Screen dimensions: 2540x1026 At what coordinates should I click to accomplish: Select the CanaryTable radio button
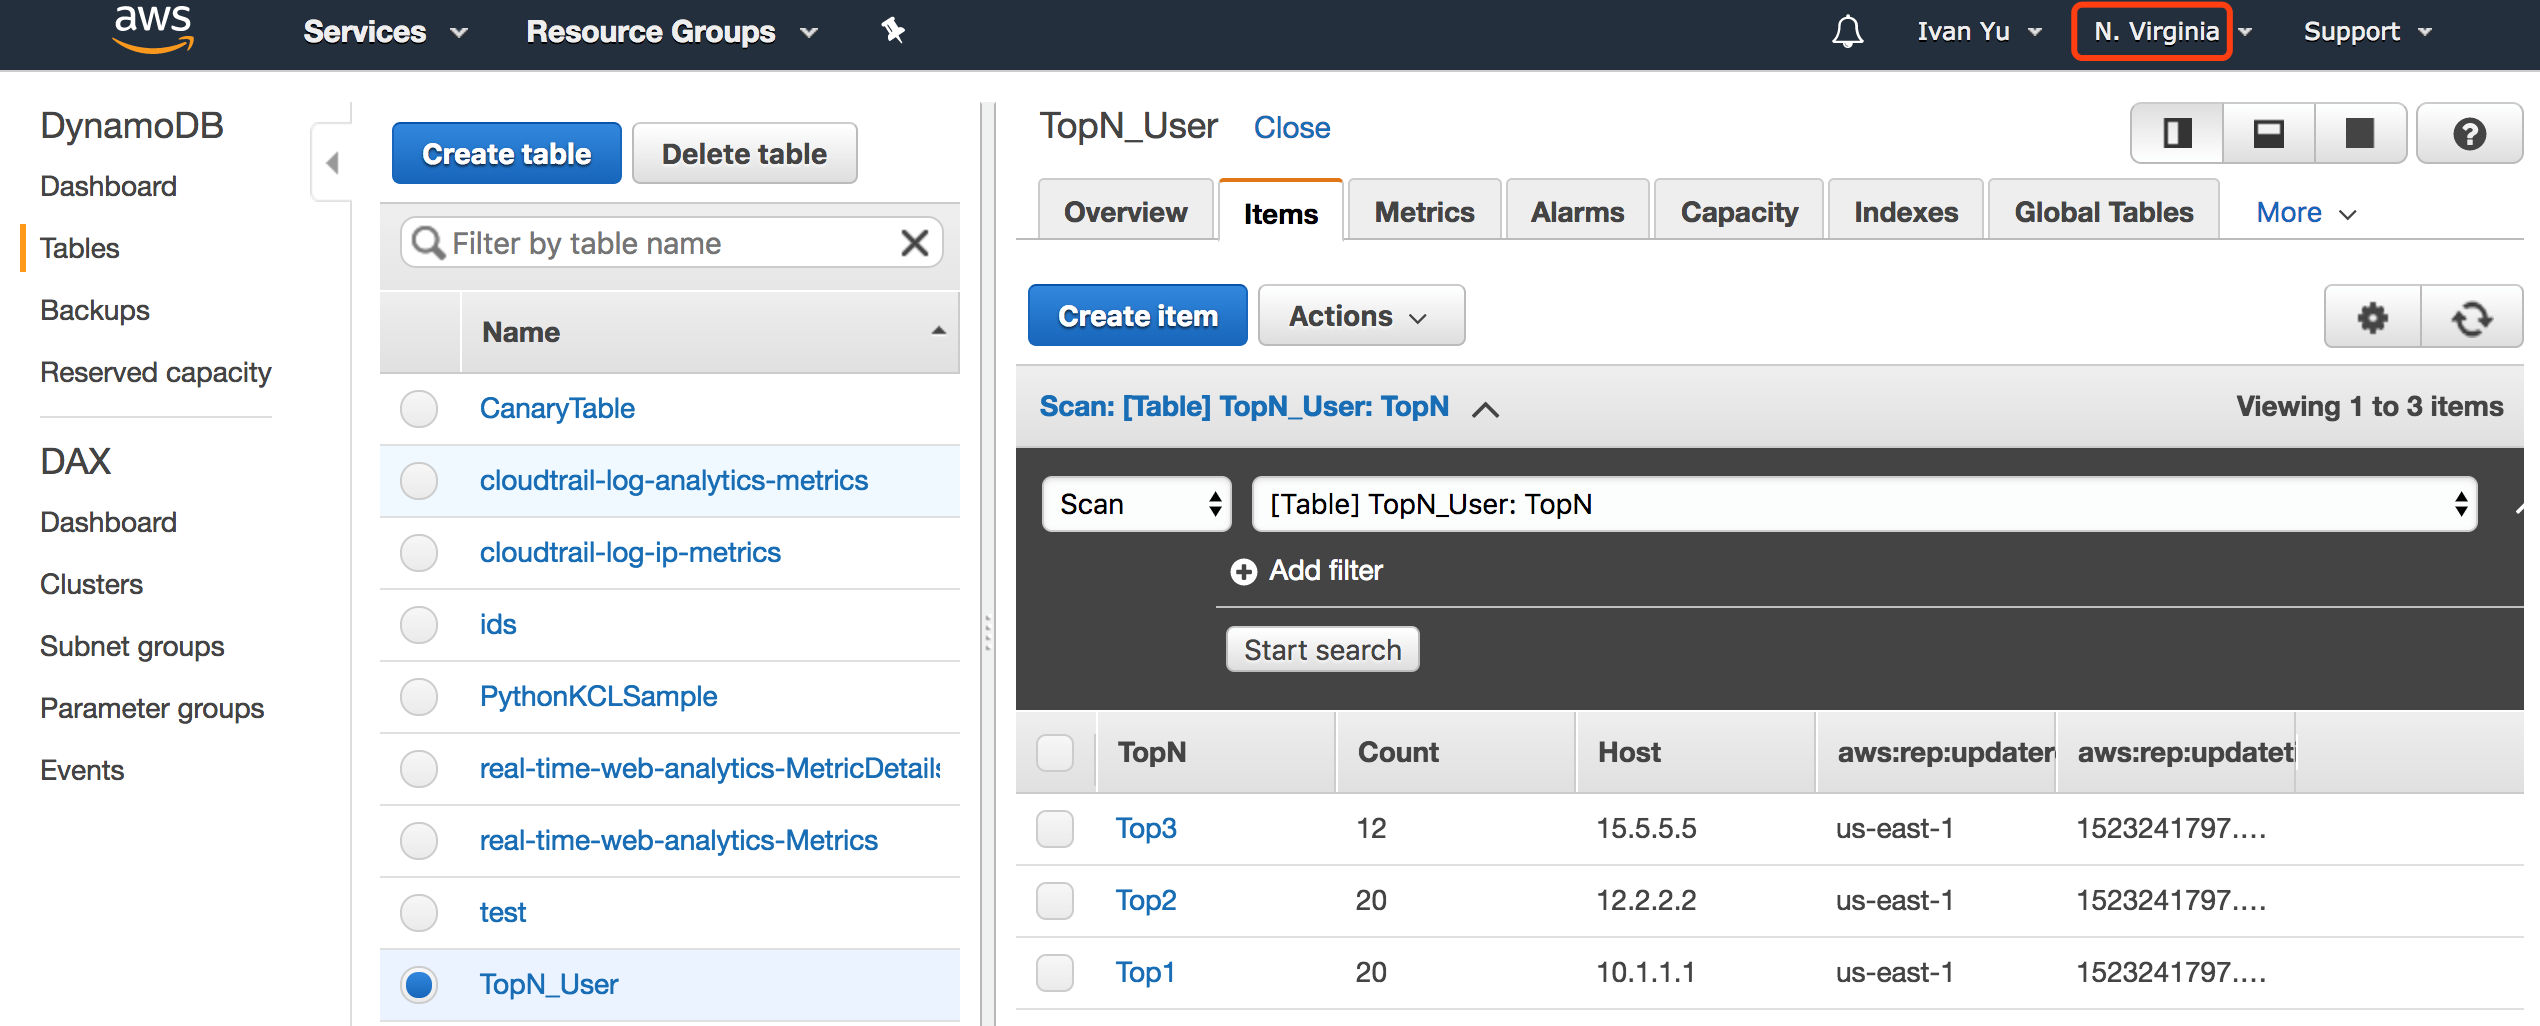pyautogui.click(x=419, y=408)
